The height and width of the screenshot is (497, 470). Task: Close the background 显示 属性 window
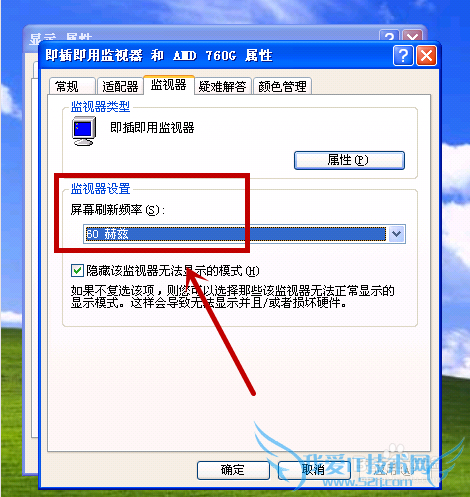(413, 36)
